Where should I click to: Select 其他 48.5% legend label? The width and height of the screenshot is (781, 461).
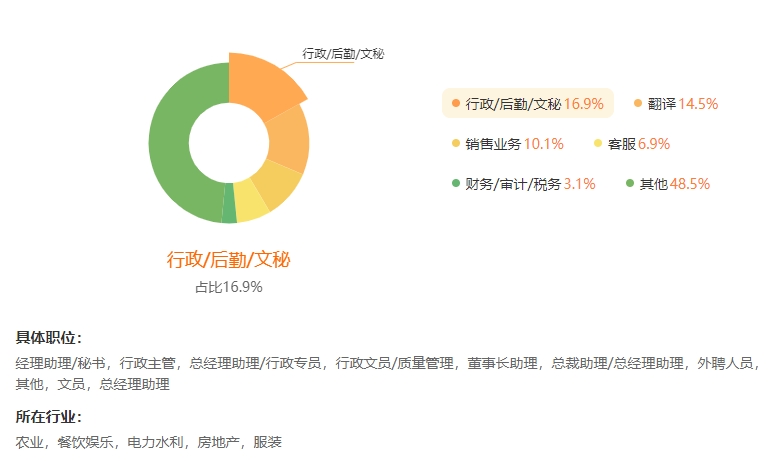click(x=667, y=184)
